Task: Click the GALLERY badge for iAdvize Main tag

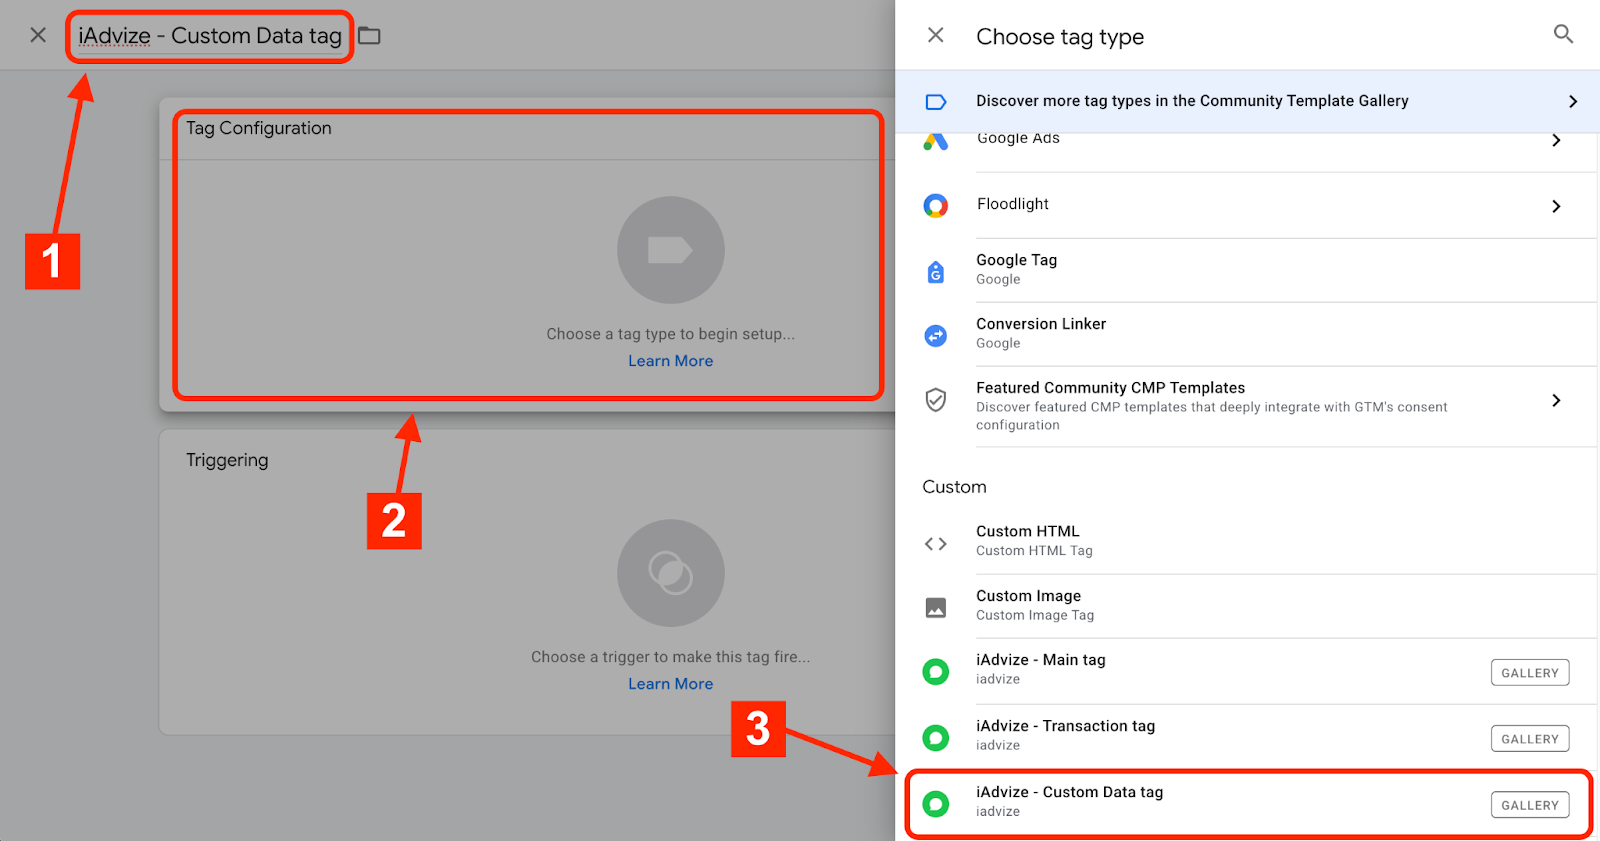Action: (x=1529, y=673)
